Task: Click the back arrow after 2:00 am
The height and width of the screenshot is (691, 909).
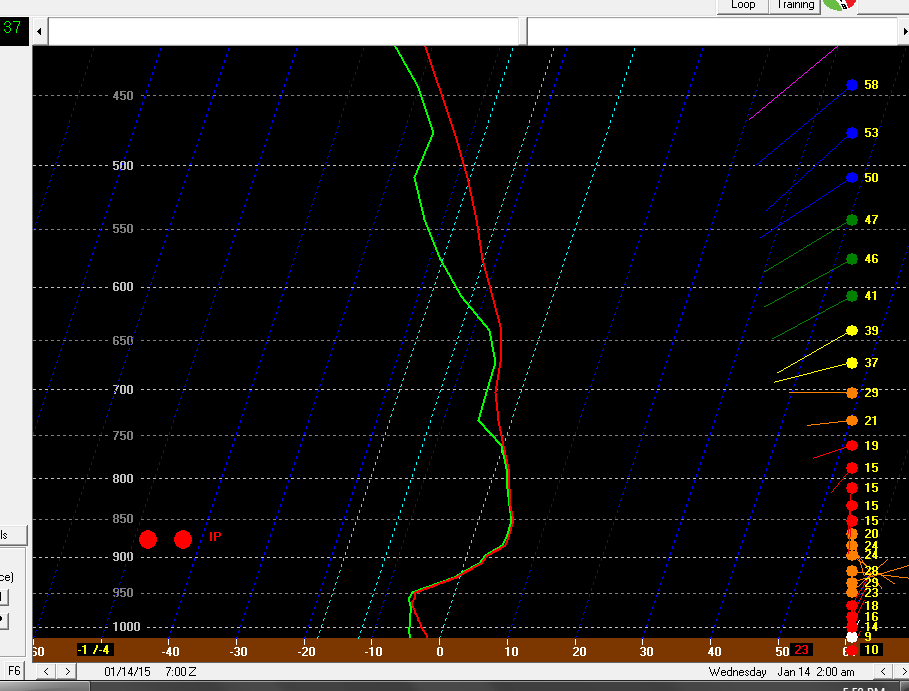Action: click(x=882, y=671)
